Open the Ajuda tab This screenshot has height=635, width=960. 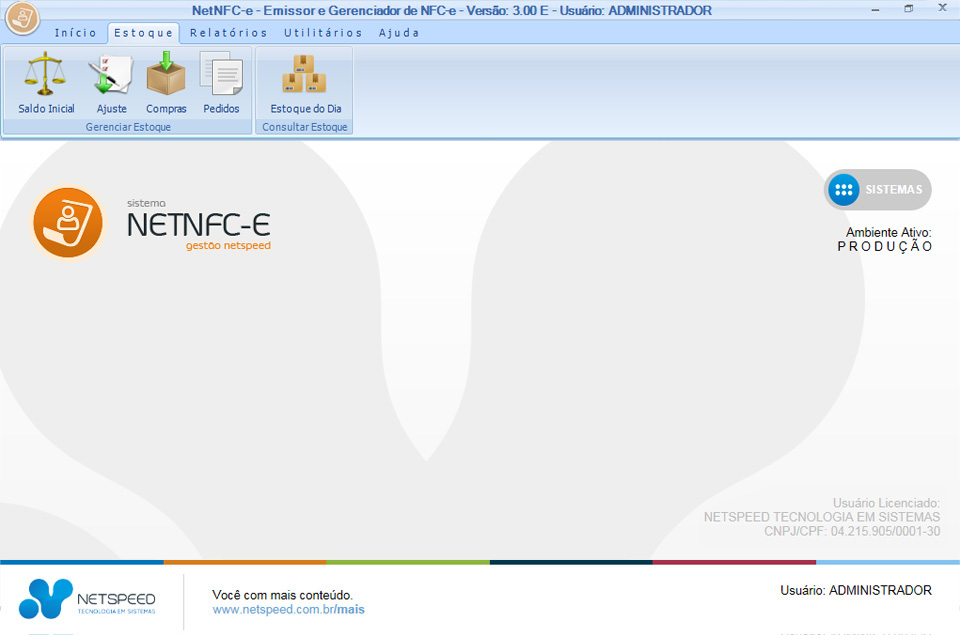coord(399,33)
